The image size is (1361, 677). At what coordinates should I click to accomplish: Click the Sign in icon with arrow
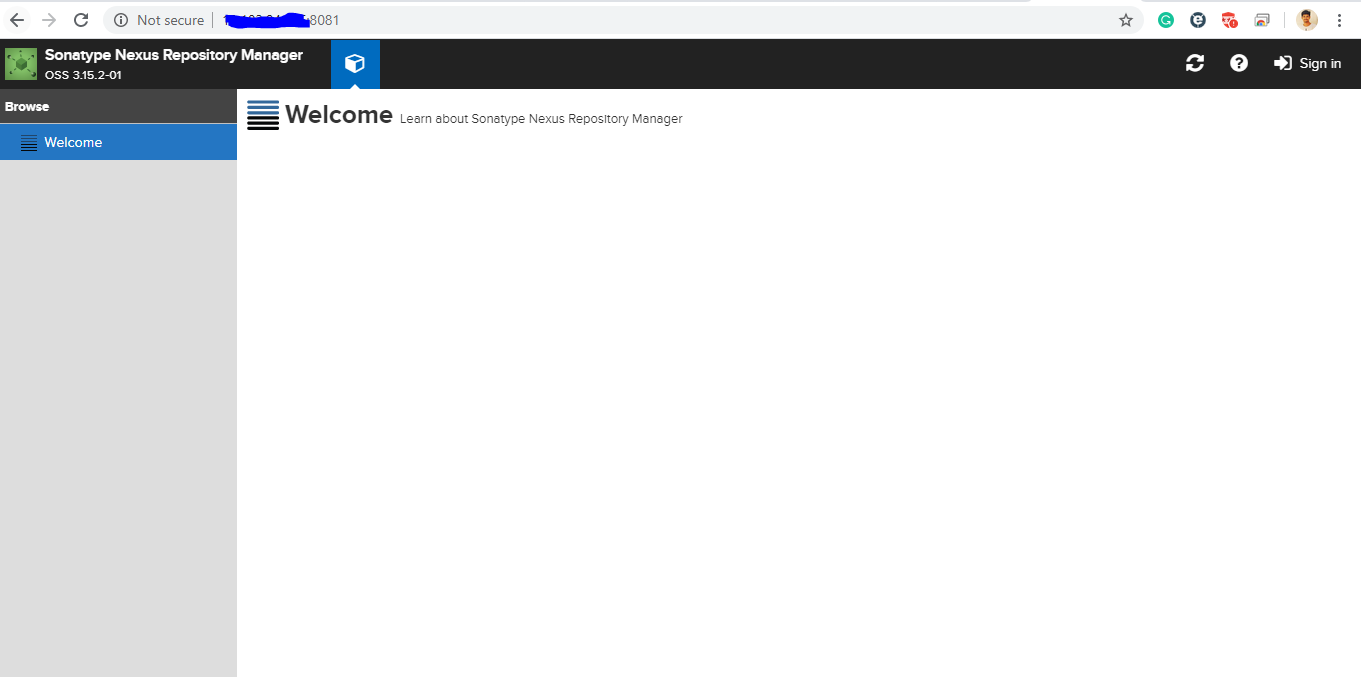tap(1283, 63)
